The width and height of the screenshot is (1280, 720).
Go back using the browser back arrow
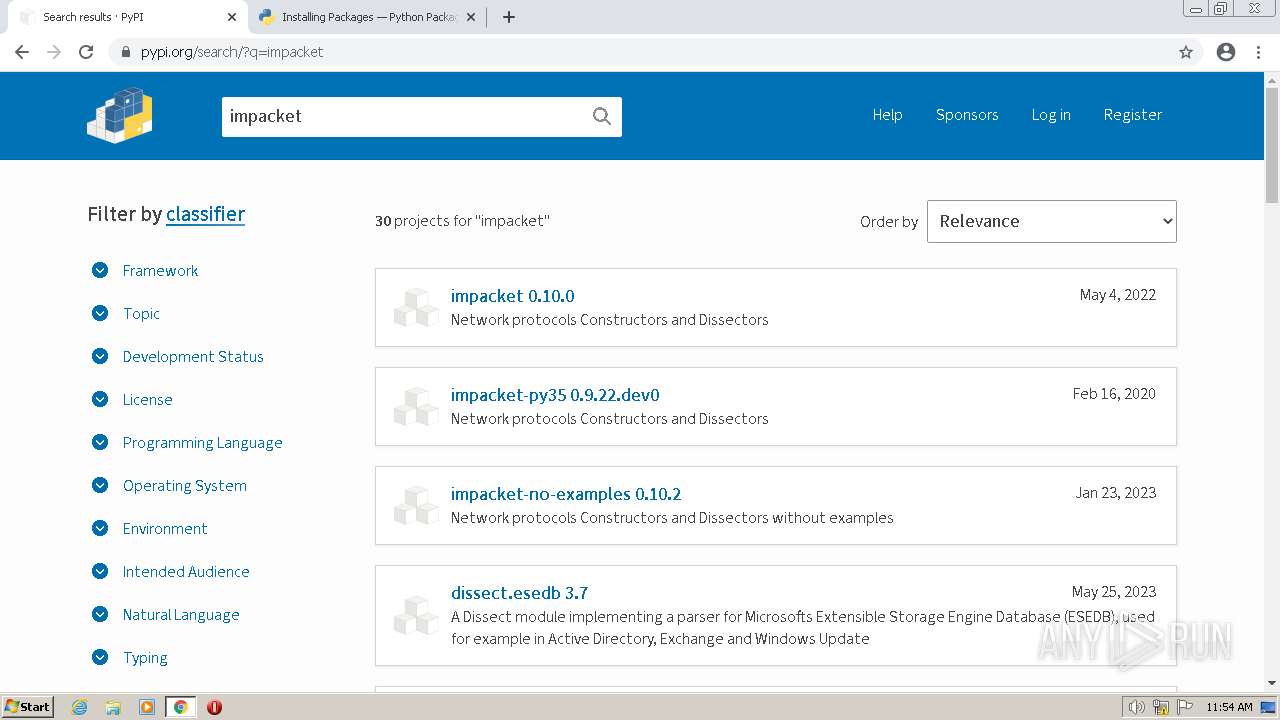tap(22, 52)
